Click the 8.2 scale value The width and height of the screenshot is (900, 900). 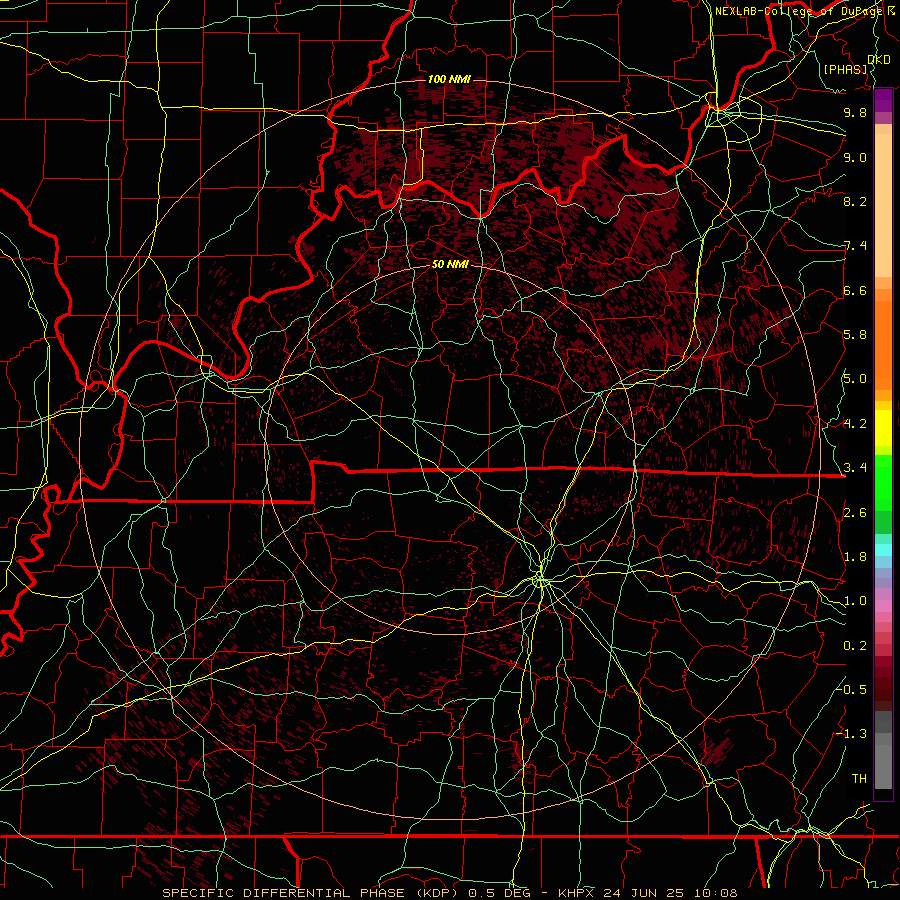[x=855, y=201]
